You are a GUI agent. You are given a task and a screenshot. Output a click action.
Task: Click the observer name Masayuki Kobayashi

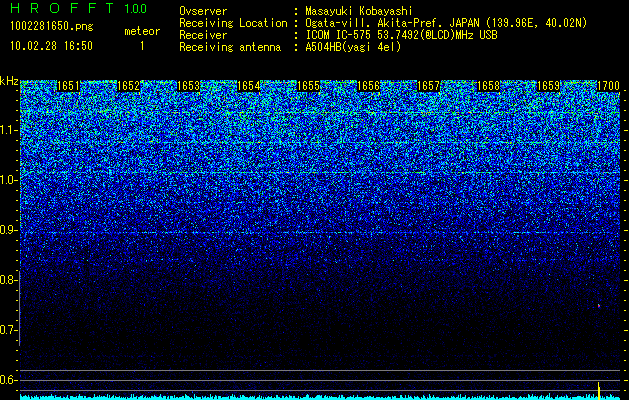tap(359, 12)
